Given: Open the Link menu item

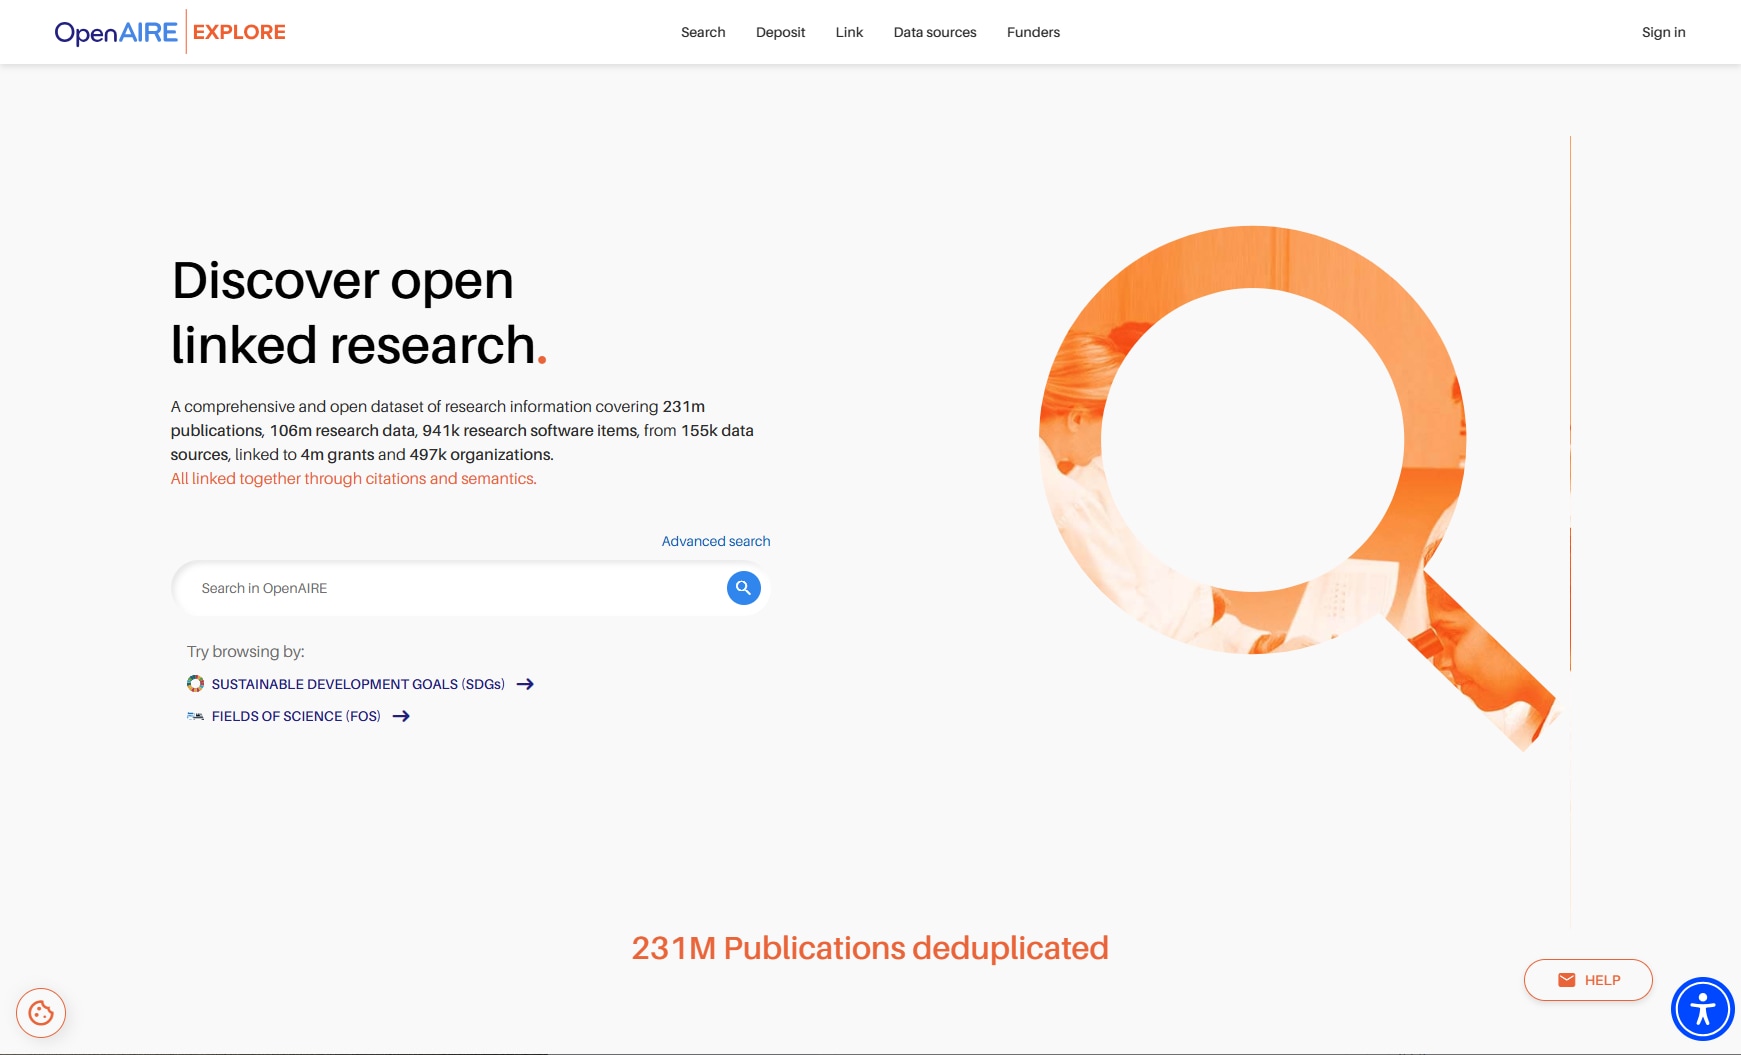Looking at the screenshot, I should [849, 32].
